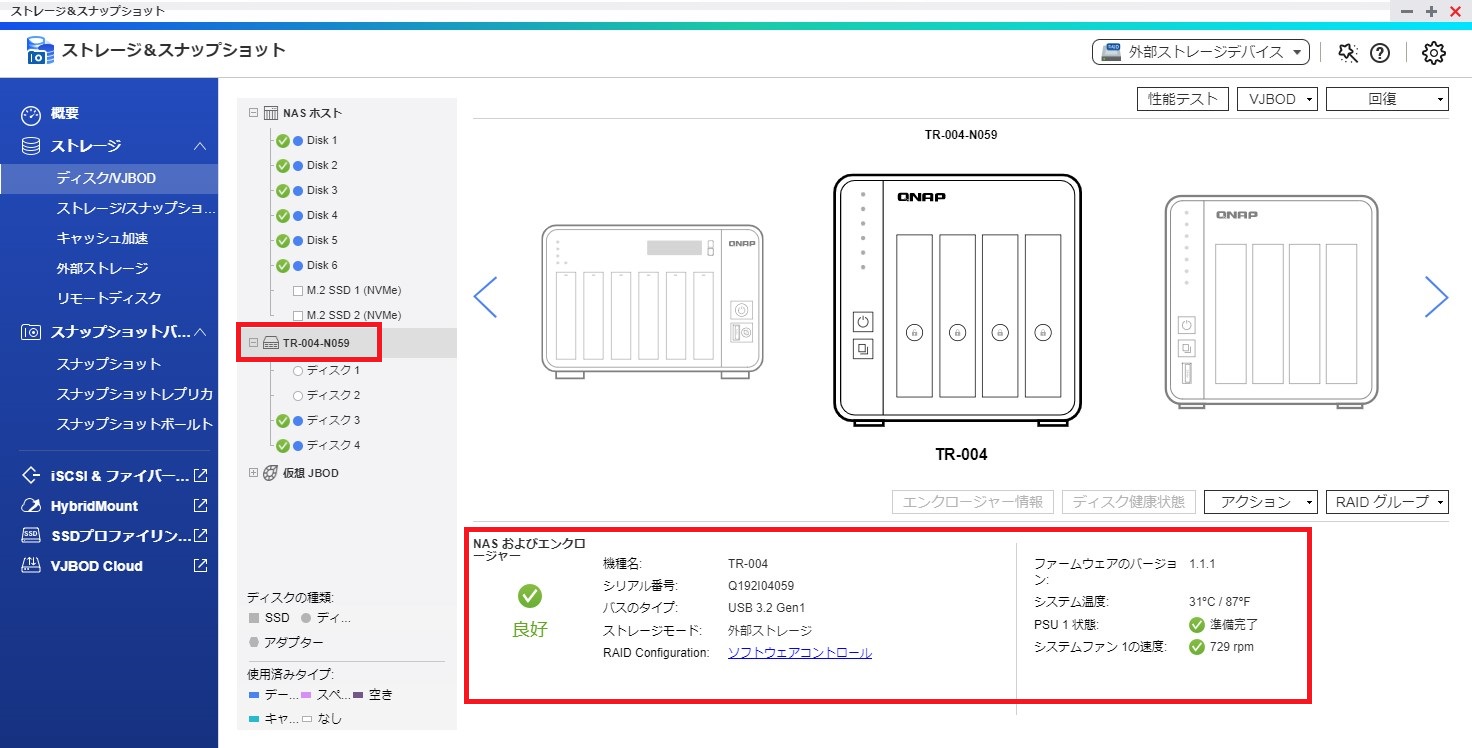Click the ディスク健康状態 button
Image resolution: width=1472 pixels, height=748 pixels.
click(x=1129, y=502)
